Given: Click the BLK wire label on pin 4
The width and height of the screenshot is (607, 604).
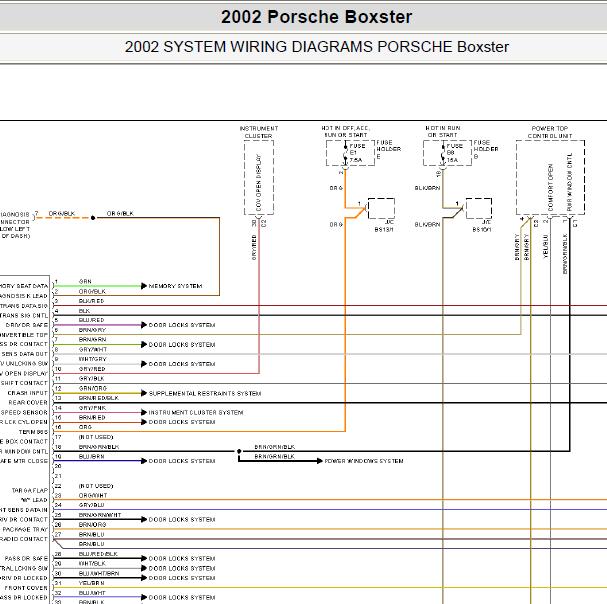Looking at the screenshot, I should [x=84, y=311].
